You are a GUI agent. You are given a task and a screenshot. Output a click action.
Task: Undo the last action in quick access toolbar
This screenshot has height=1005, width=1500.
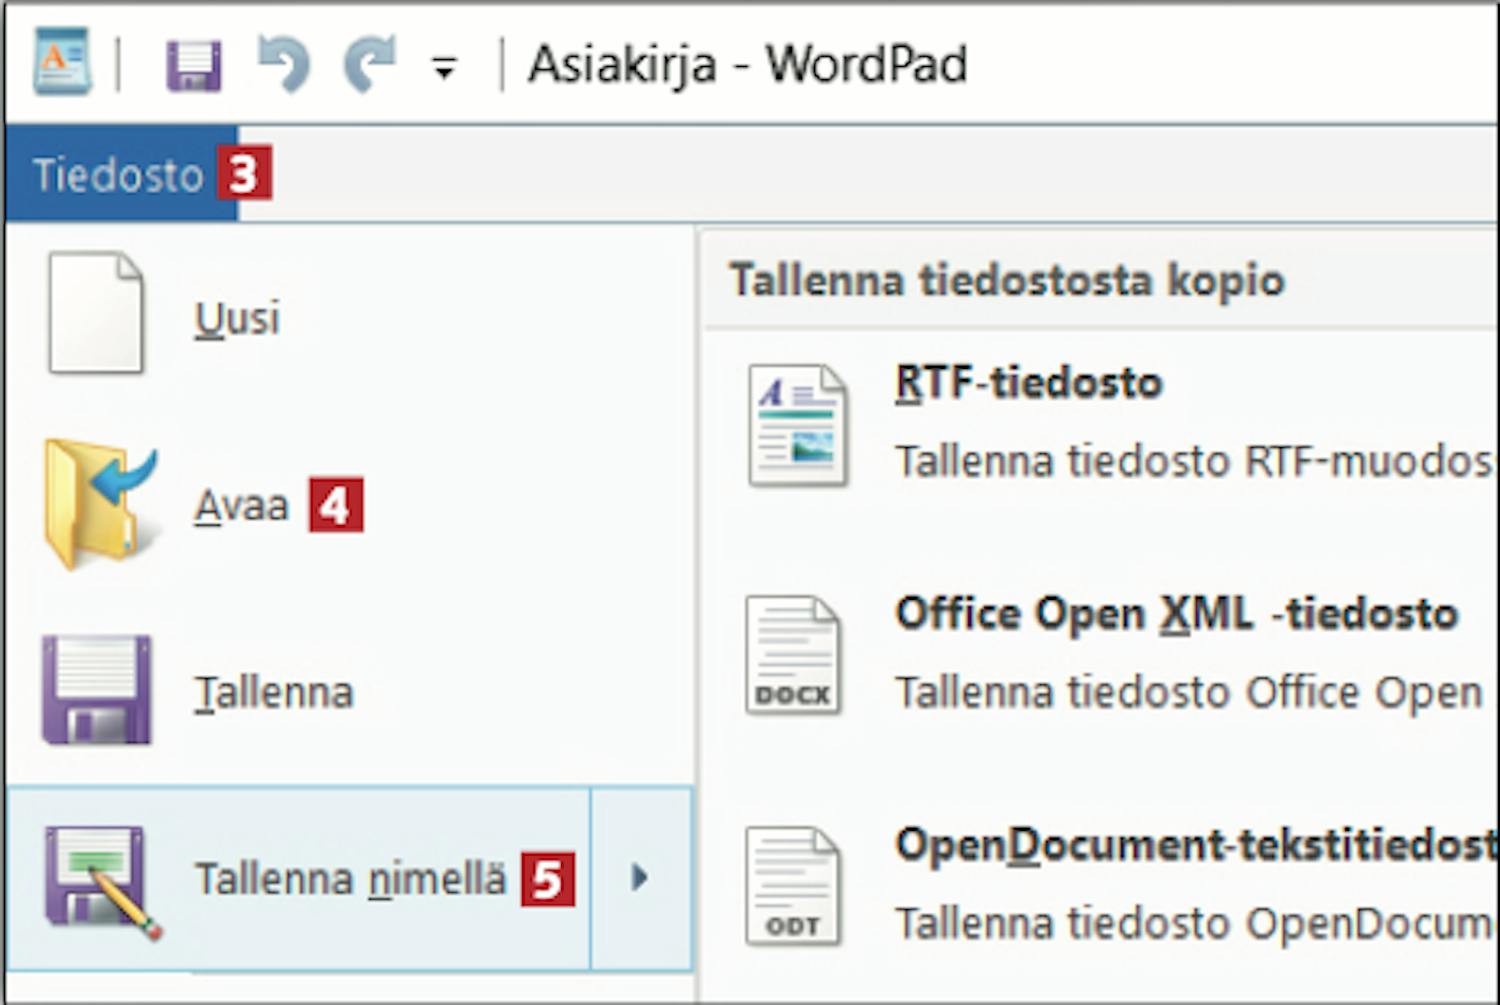coord(284,63)
